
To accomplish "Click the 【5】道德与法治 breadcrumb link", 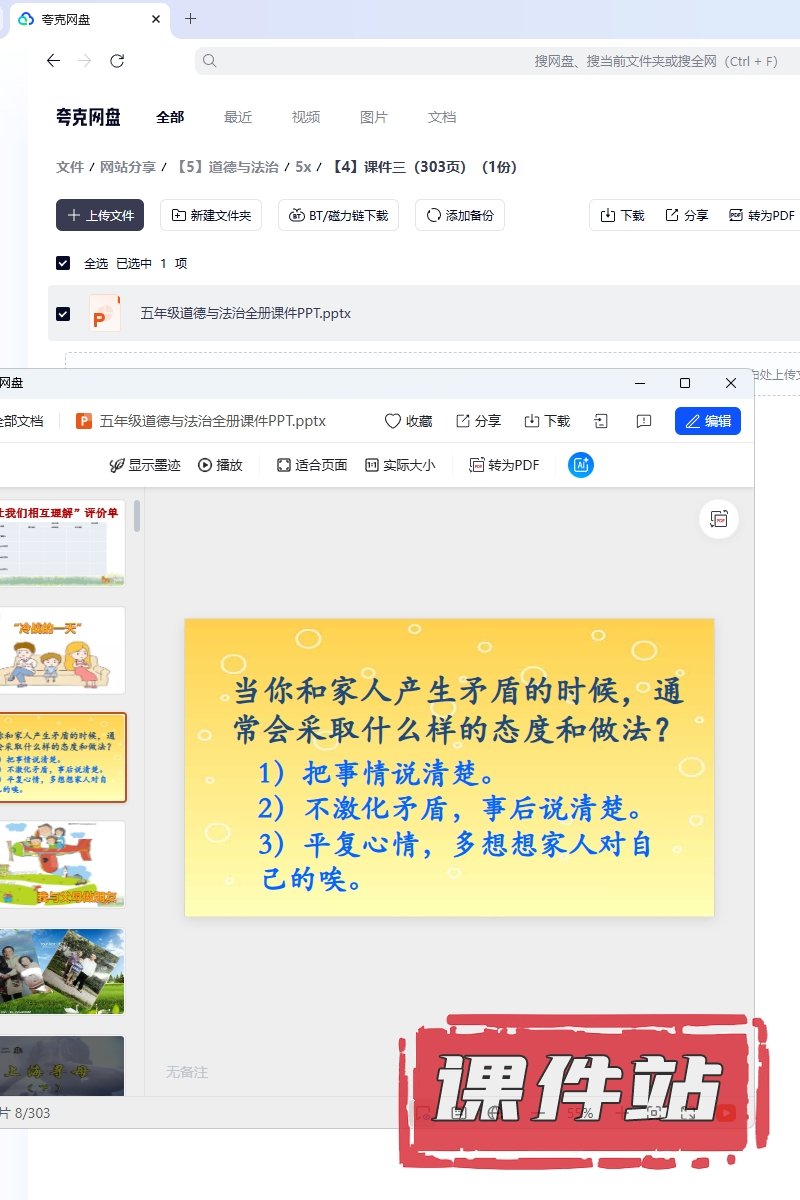I will tap(227, 167).
